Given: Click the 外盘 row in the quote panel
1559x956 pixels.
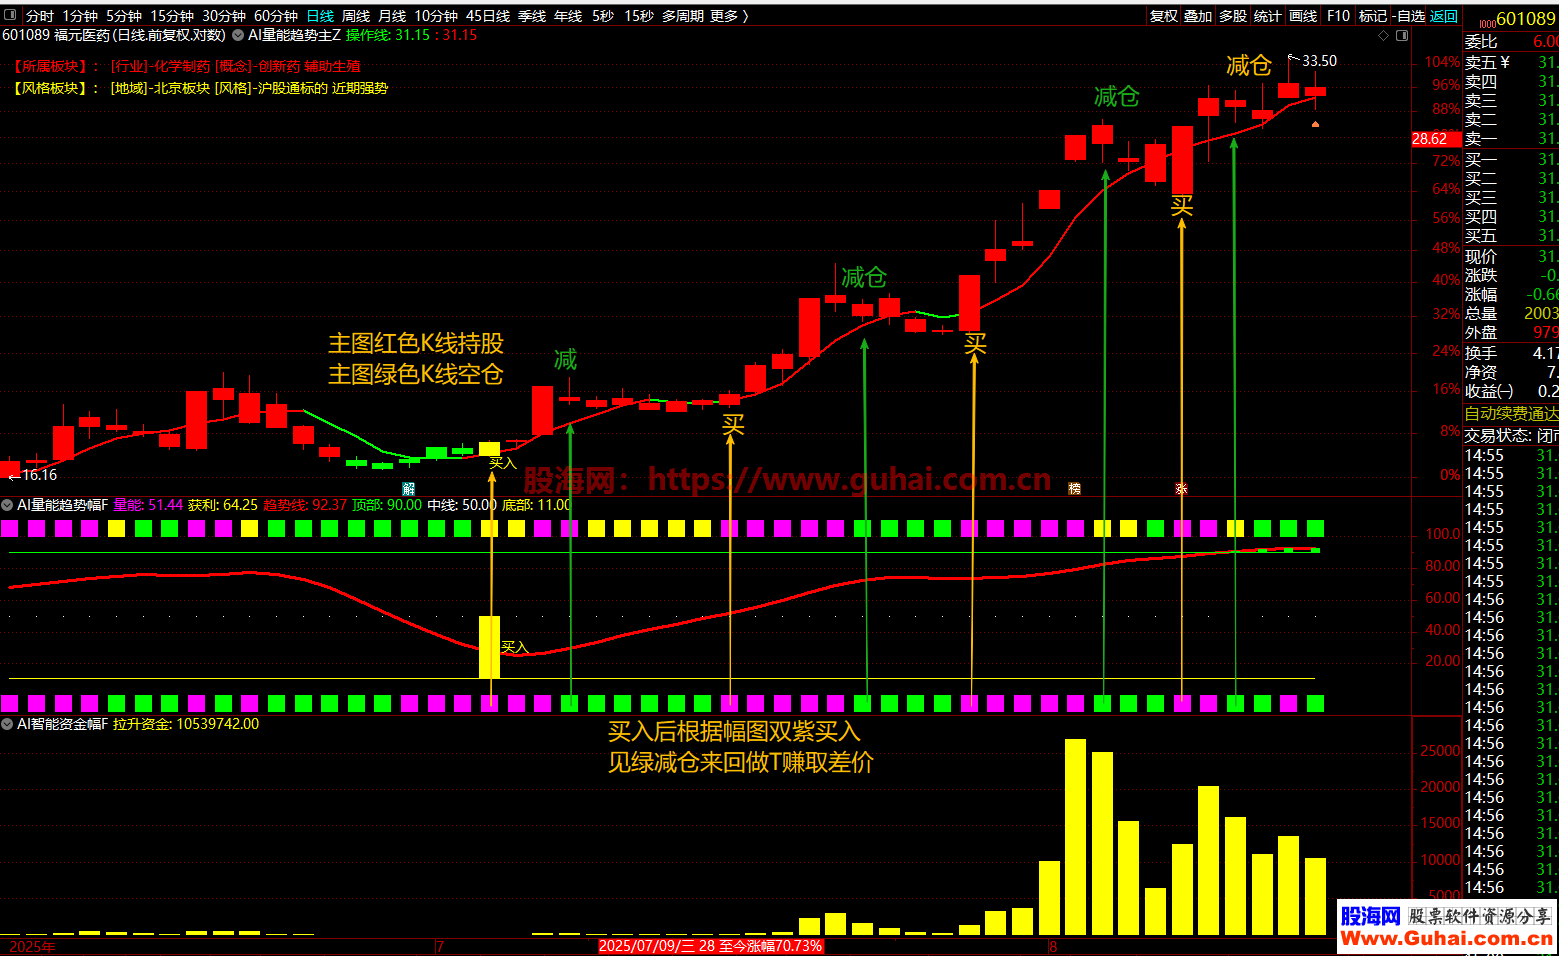Looking at the screenshot, I should point(1511,332).
